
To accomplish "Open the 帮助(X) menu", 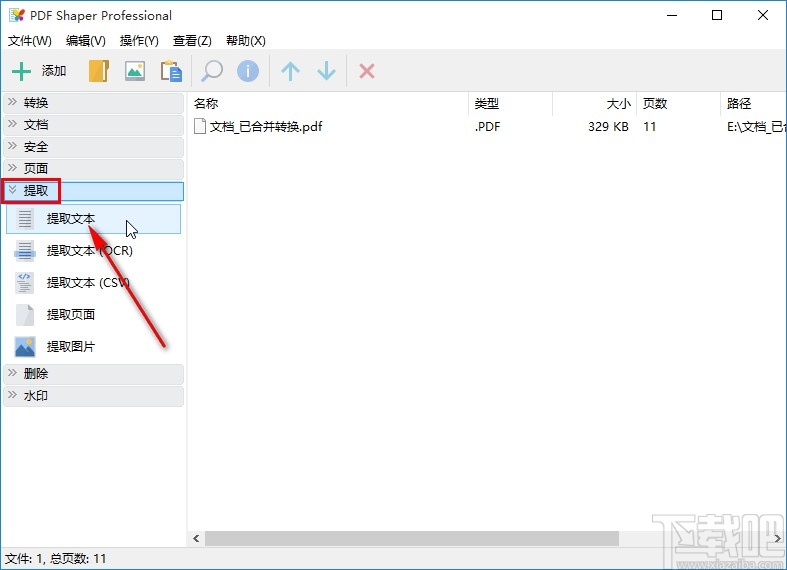I will 246,41.
